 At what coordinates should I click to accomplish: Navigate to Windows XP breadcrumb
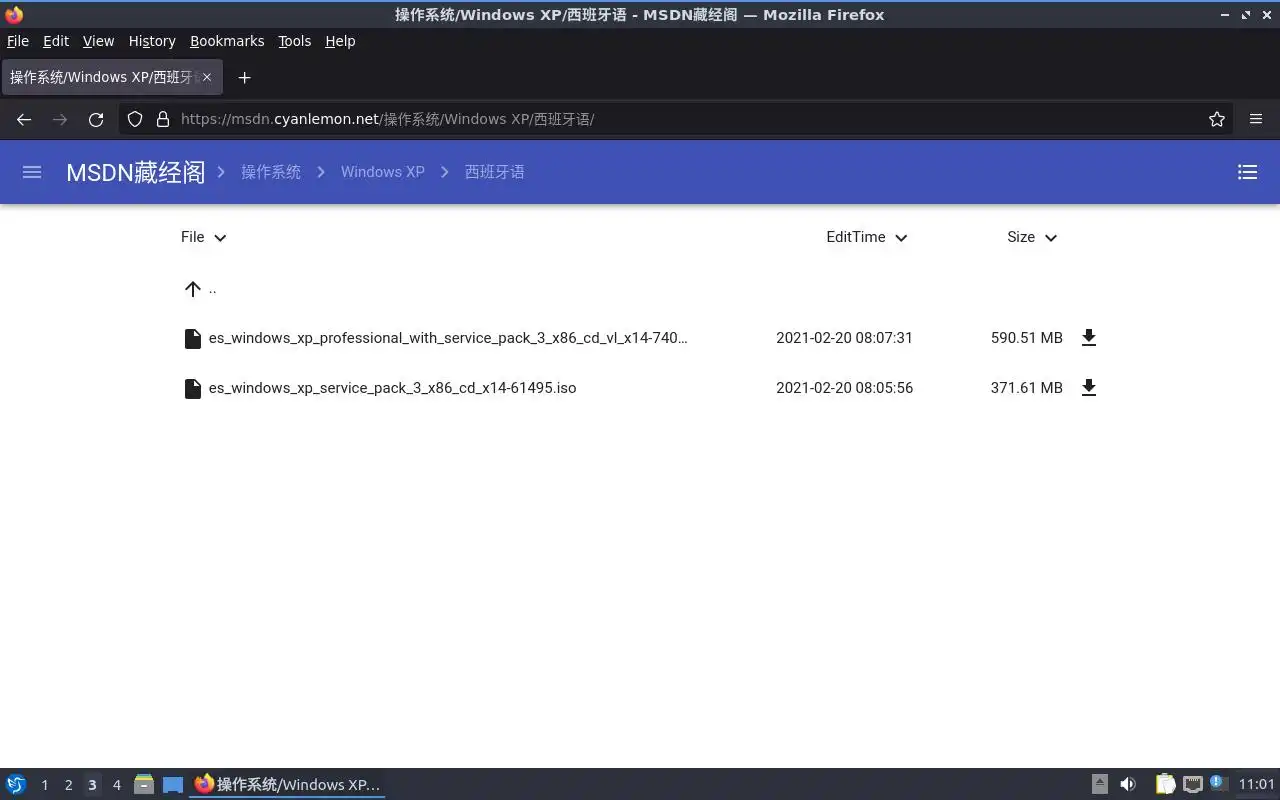tap(383, 172)
